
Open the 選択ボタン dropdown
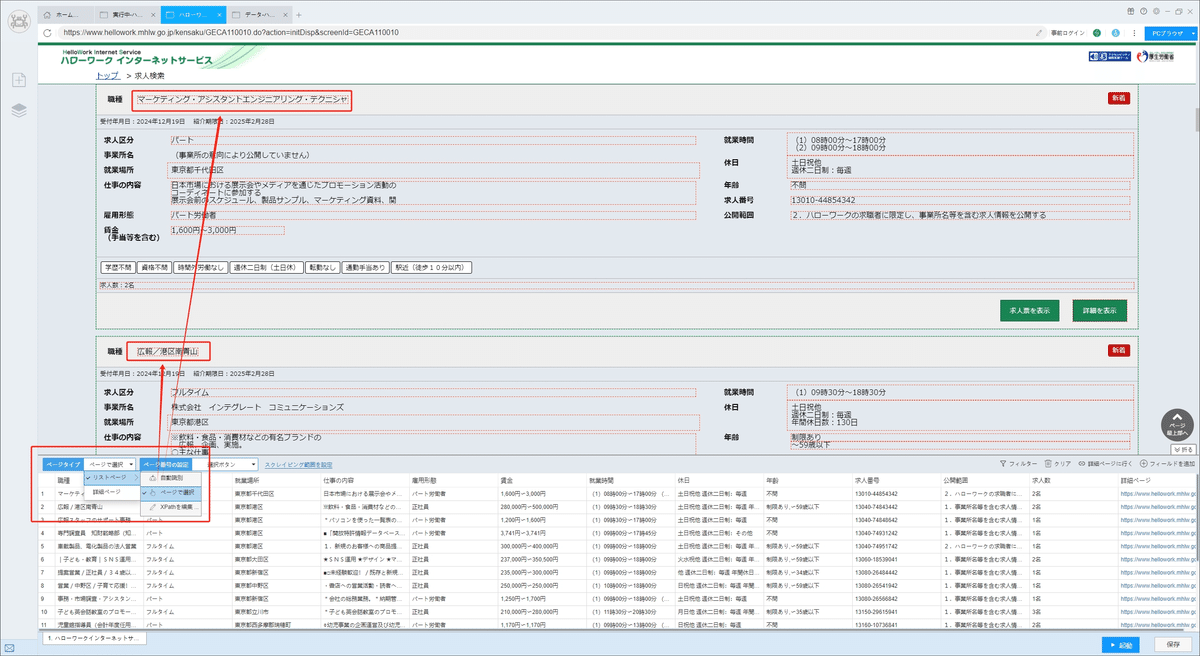[x=226, y=465]
